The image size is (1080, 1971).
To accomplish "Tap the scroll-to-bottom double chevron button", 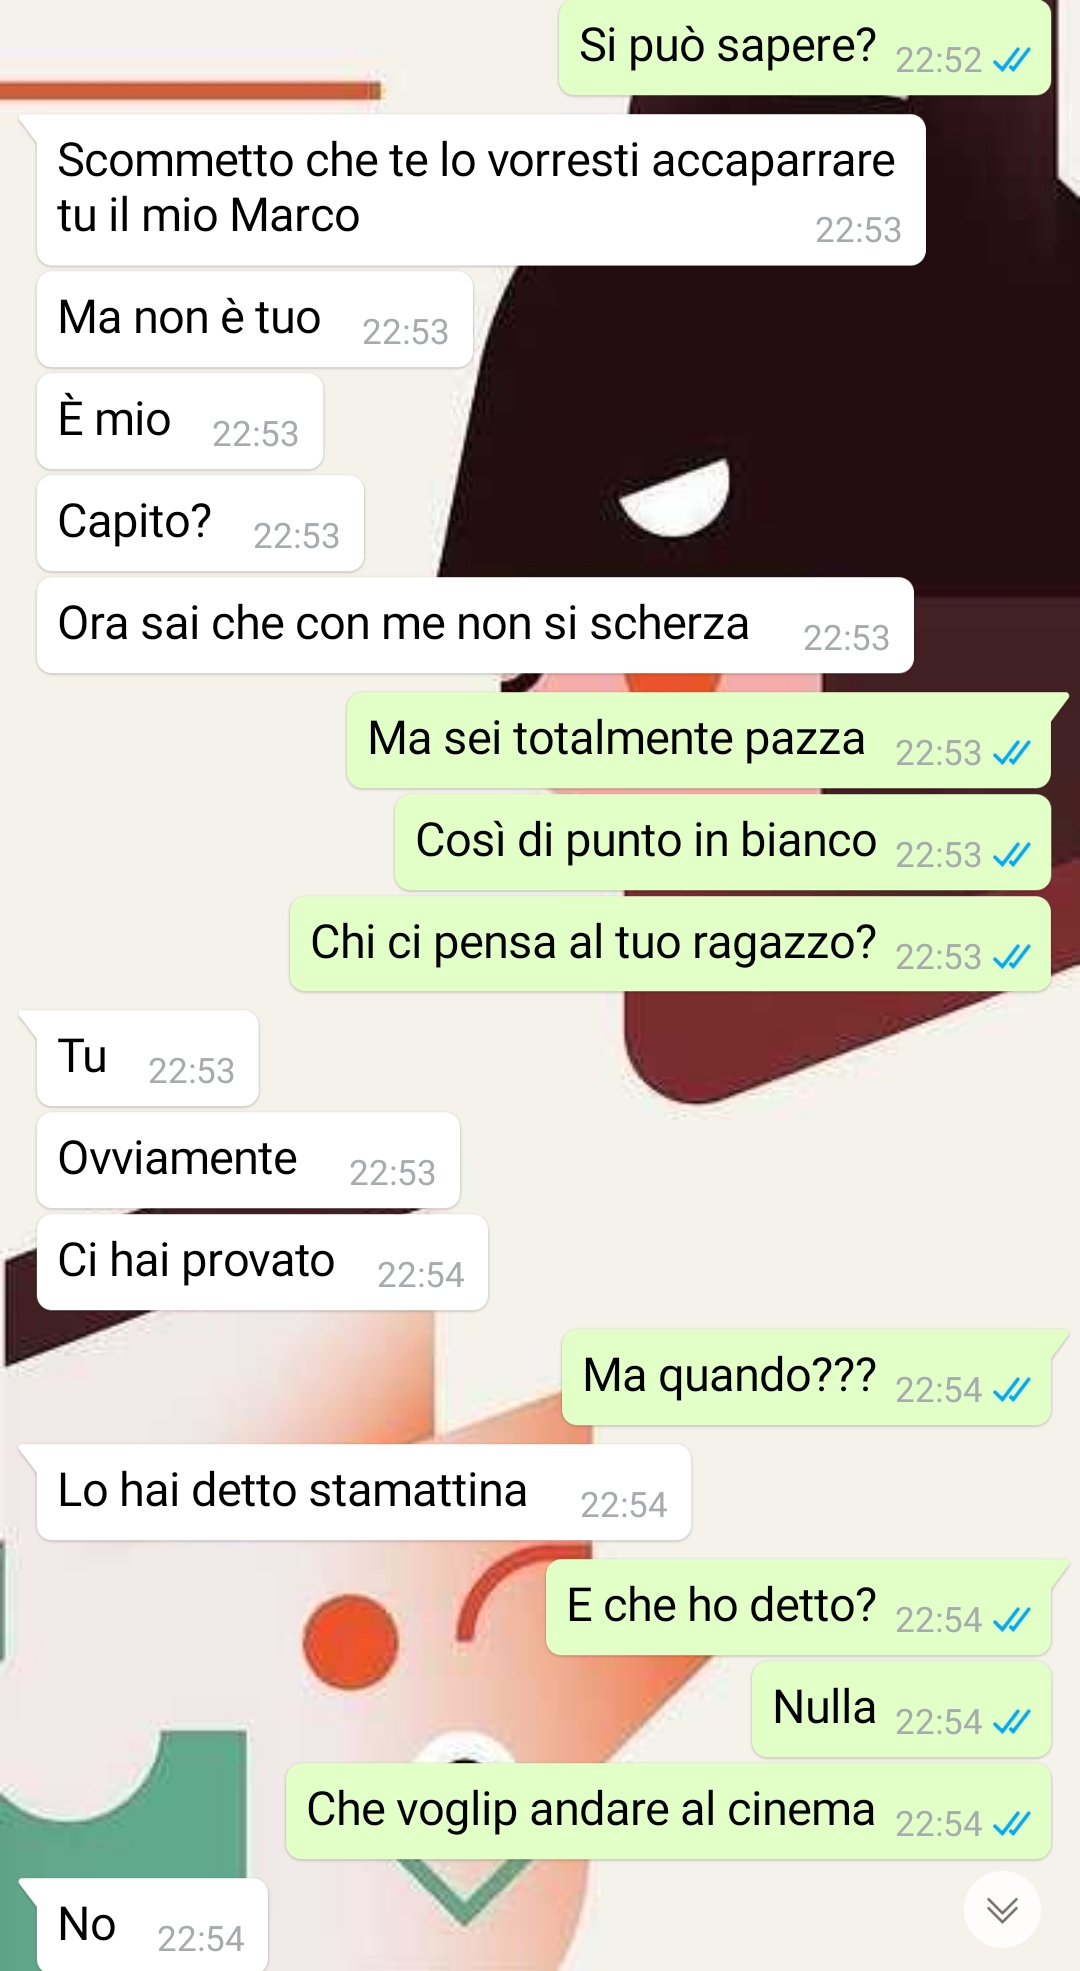I will (x=1002, y=1909).
